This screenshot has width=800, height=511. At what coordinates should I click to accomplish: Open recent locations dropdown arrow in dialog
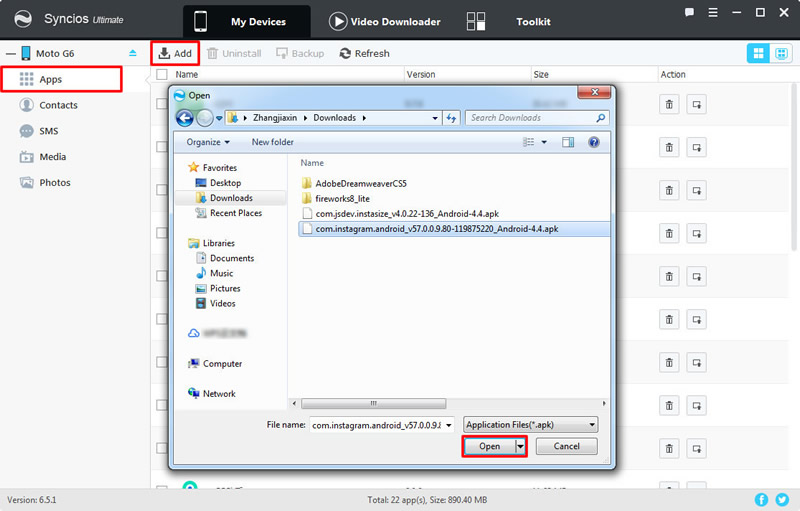[219, 118]
